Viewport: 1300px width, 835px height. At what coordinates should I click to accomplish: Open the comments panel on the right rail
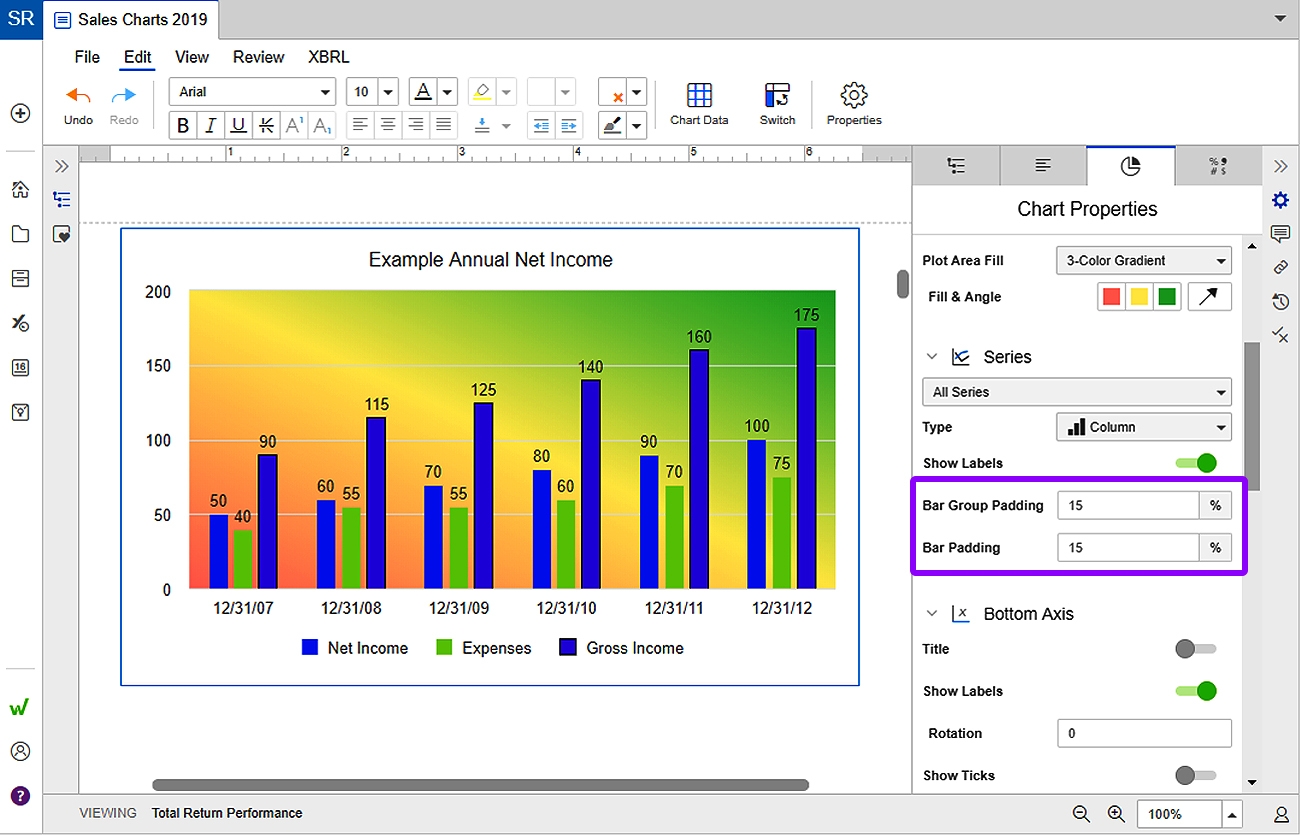(x=1281, y=234)
